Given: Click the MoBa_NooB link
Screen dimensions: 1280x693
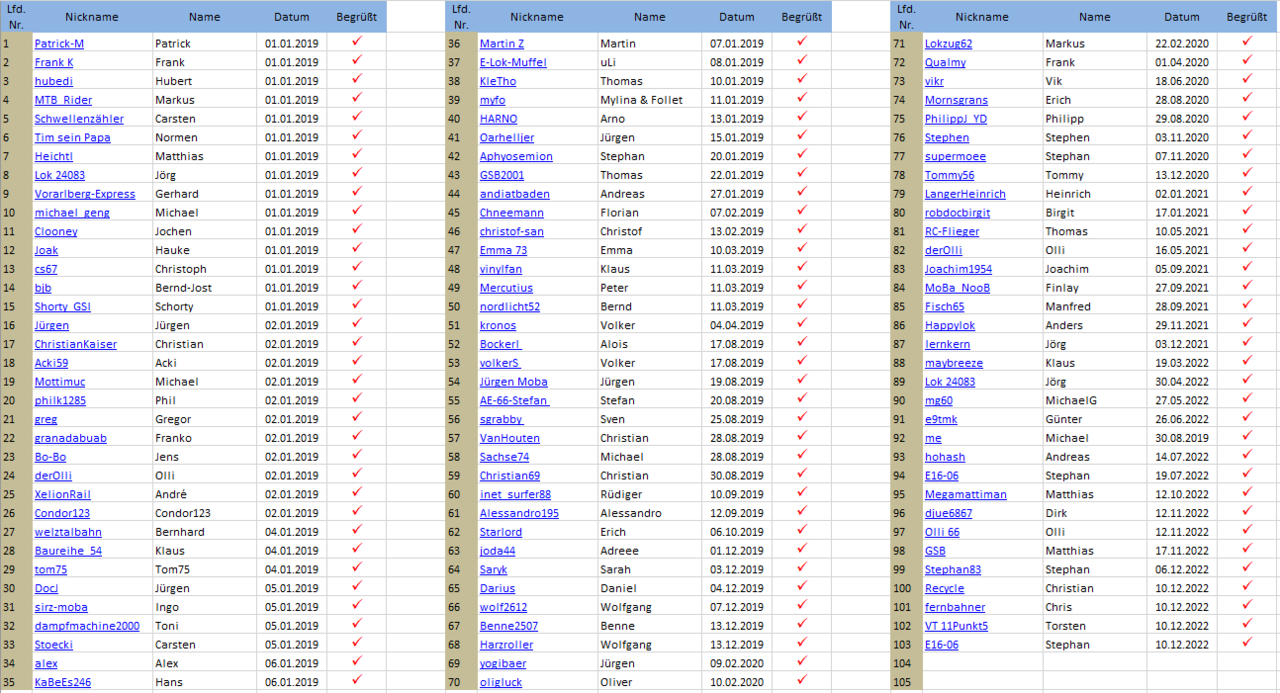Looking at the screenshot, I should [957, 288].
